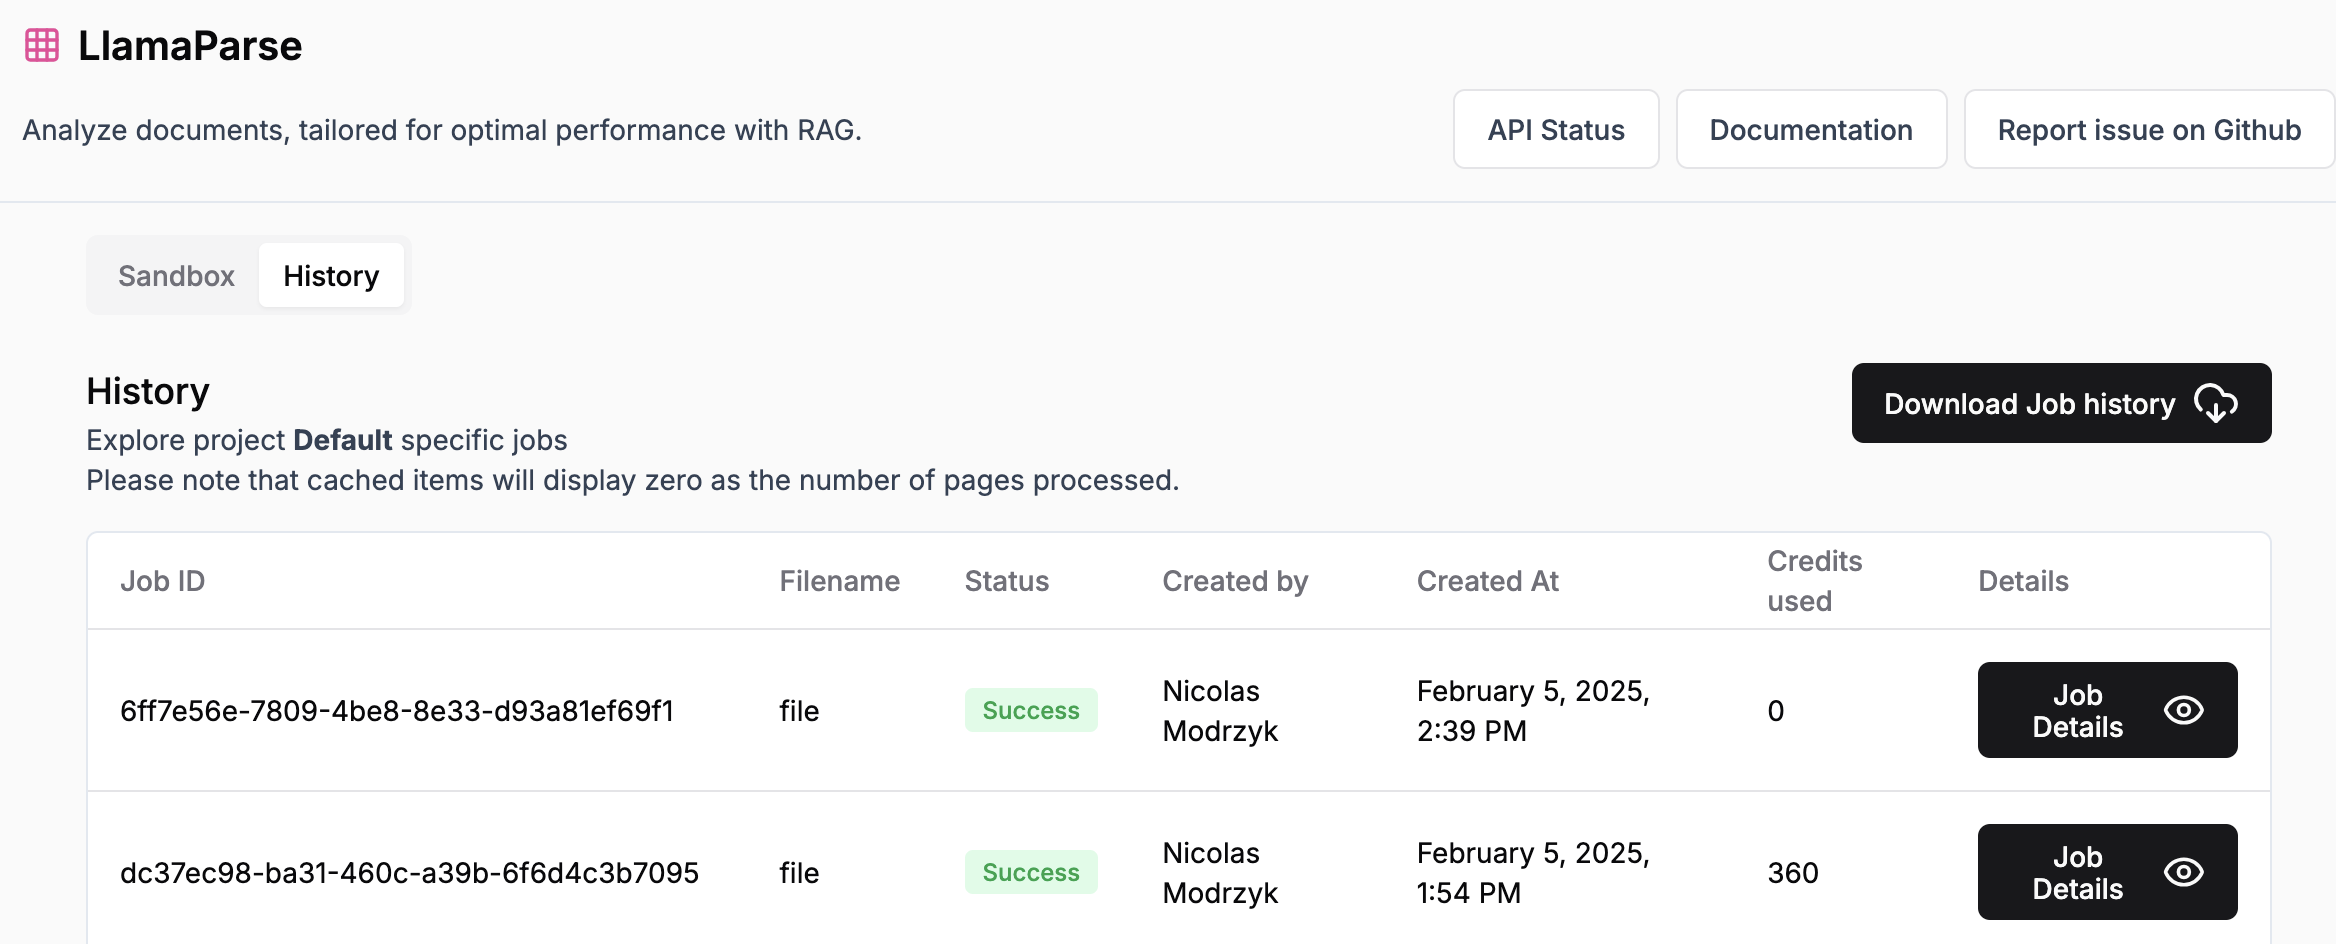
Task: Click the cloud download icon
Action: click(x=2215, y=404)
